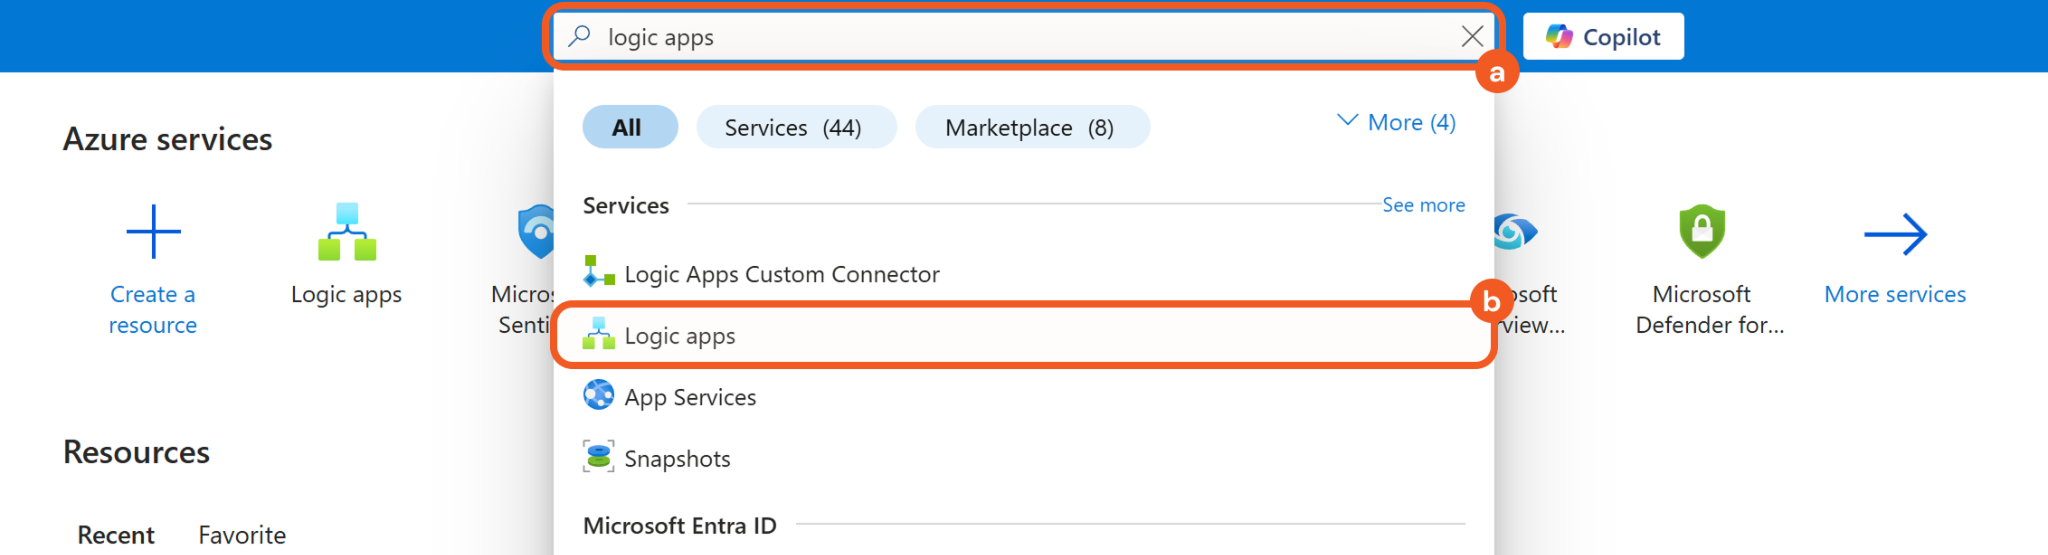Click inside the logic apps search field
The width and height of the screenshot is (2048, 555).
click(x=1000, y=37)
